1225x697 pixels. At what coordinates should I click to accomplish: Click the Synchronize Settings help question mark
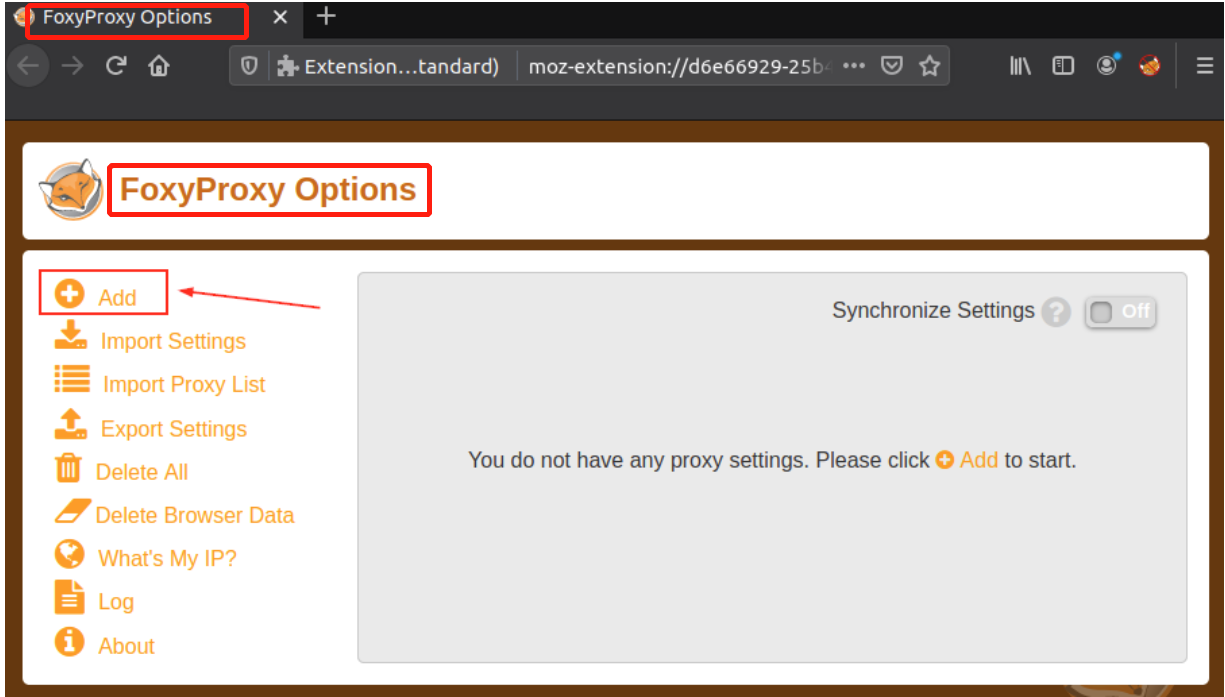coord(1055,313)
